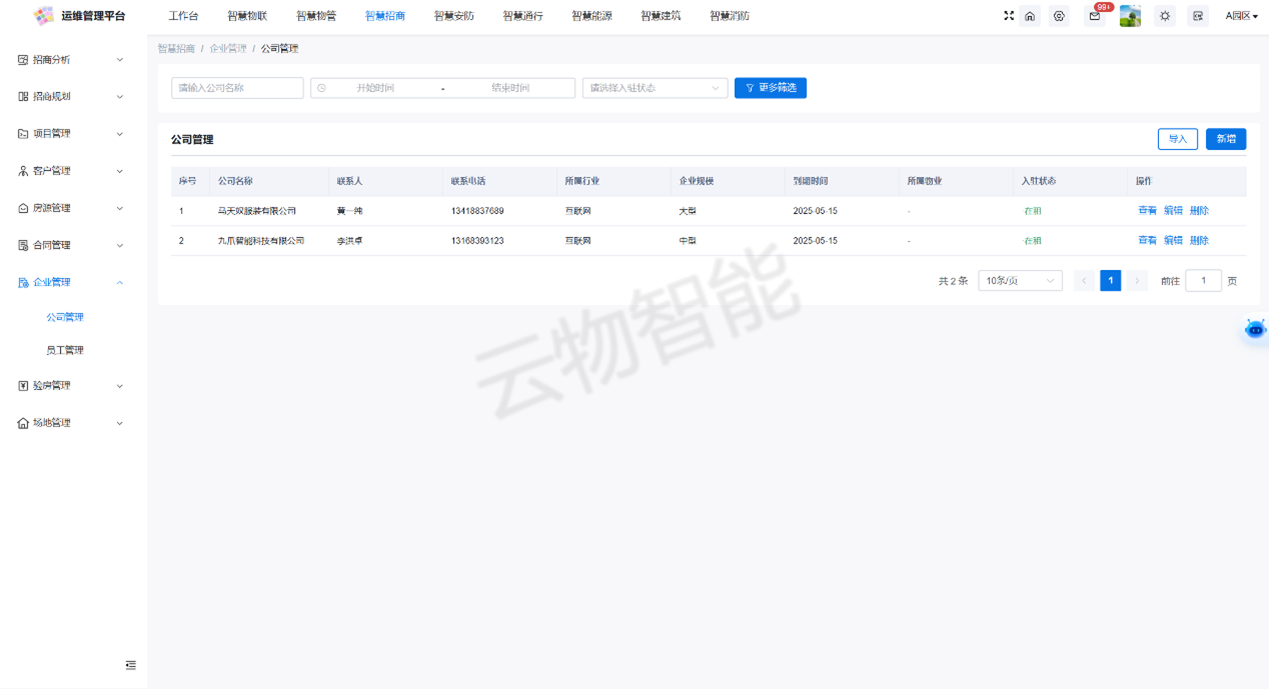This screenshot has height=689, width=1269.
Task: Click the platform logo icon
Action: point(44,16)
